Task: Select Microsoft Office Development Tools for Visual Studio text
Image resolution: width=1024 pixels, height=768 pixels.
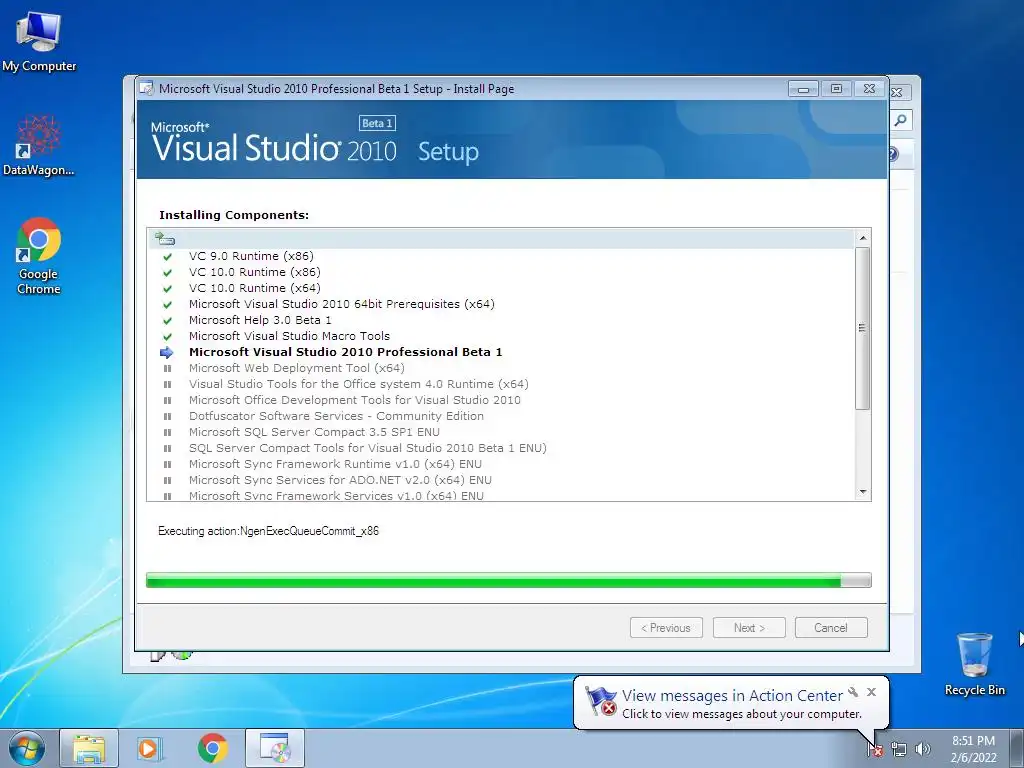Action: [355, 400]
